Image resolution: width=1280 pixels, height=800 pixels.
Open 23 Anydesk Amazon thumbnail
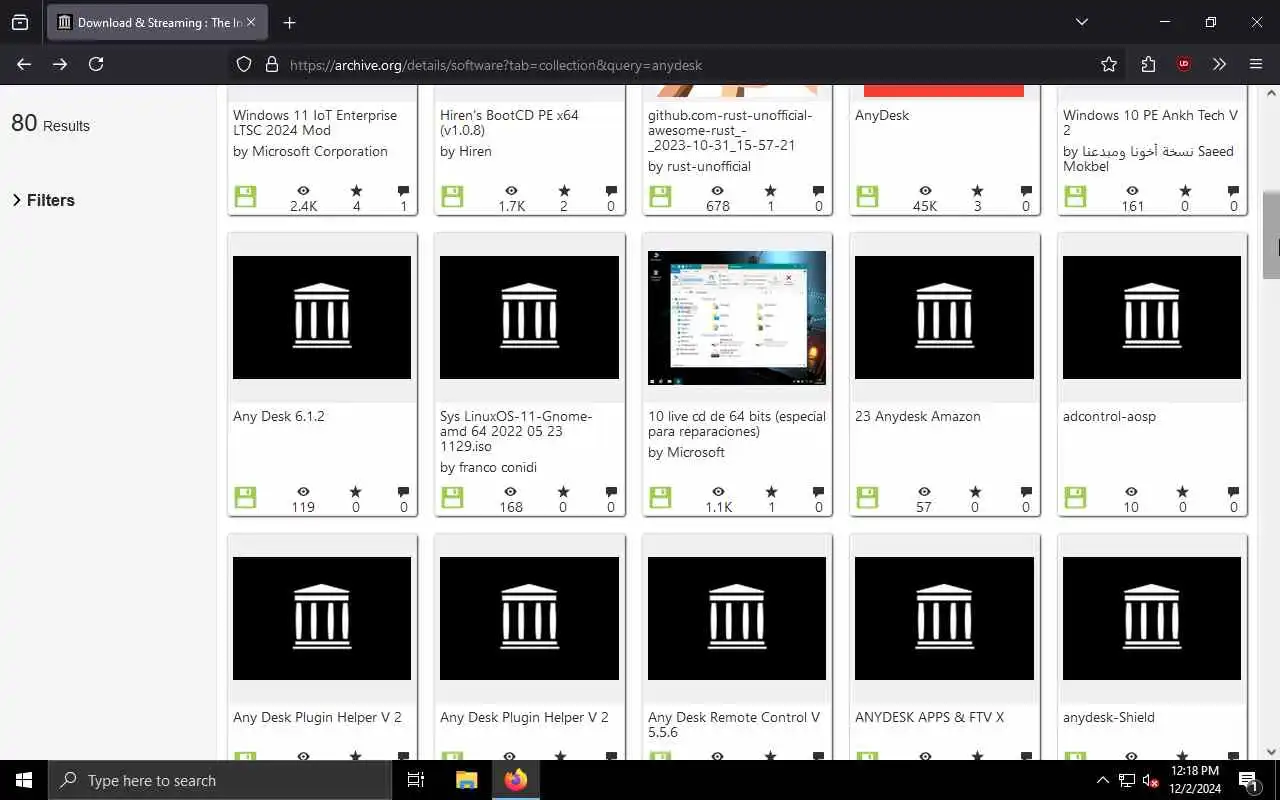[x=944, y=317]
